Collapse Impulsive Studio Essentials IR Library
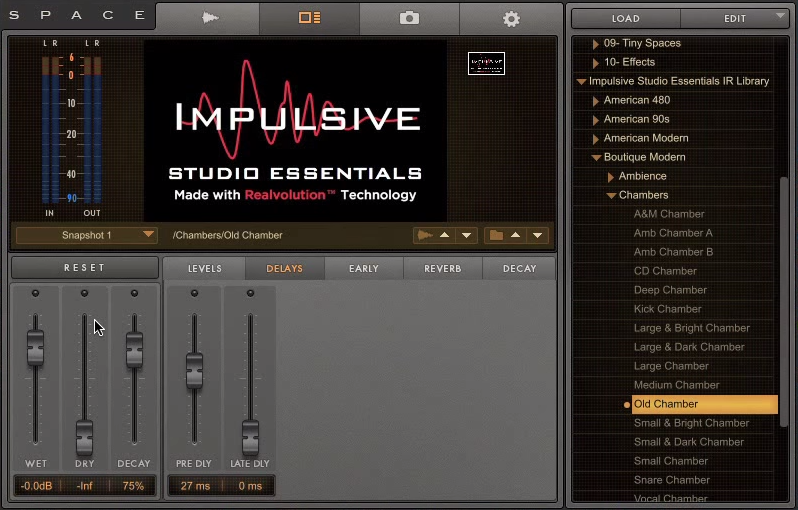798x510 pixels. [x=581, y=81]
